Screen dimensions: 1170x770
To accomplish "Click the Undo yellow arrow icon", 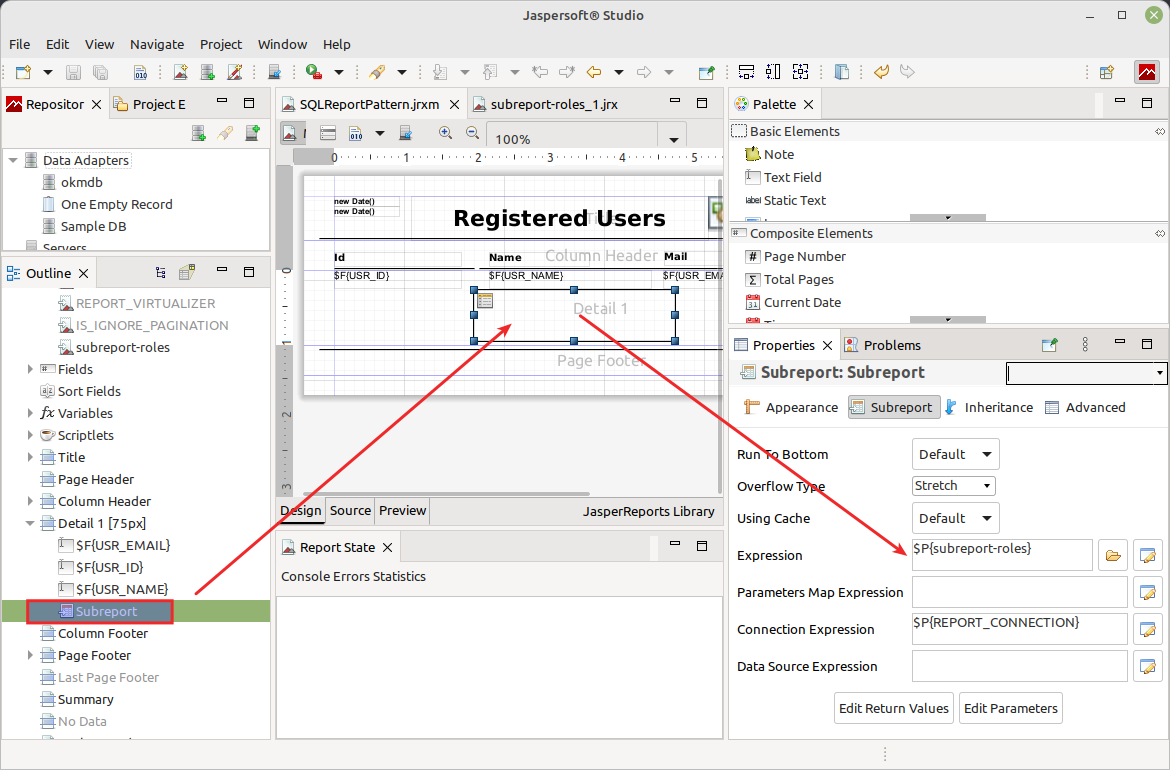I will pos(881,72).
